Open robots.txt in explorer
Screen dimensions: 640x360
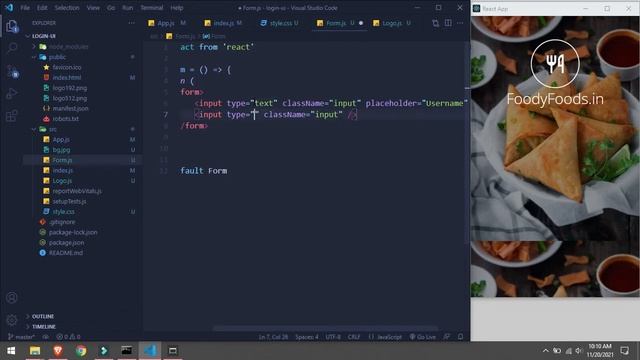pyautogui.click(x=65, y=119)
